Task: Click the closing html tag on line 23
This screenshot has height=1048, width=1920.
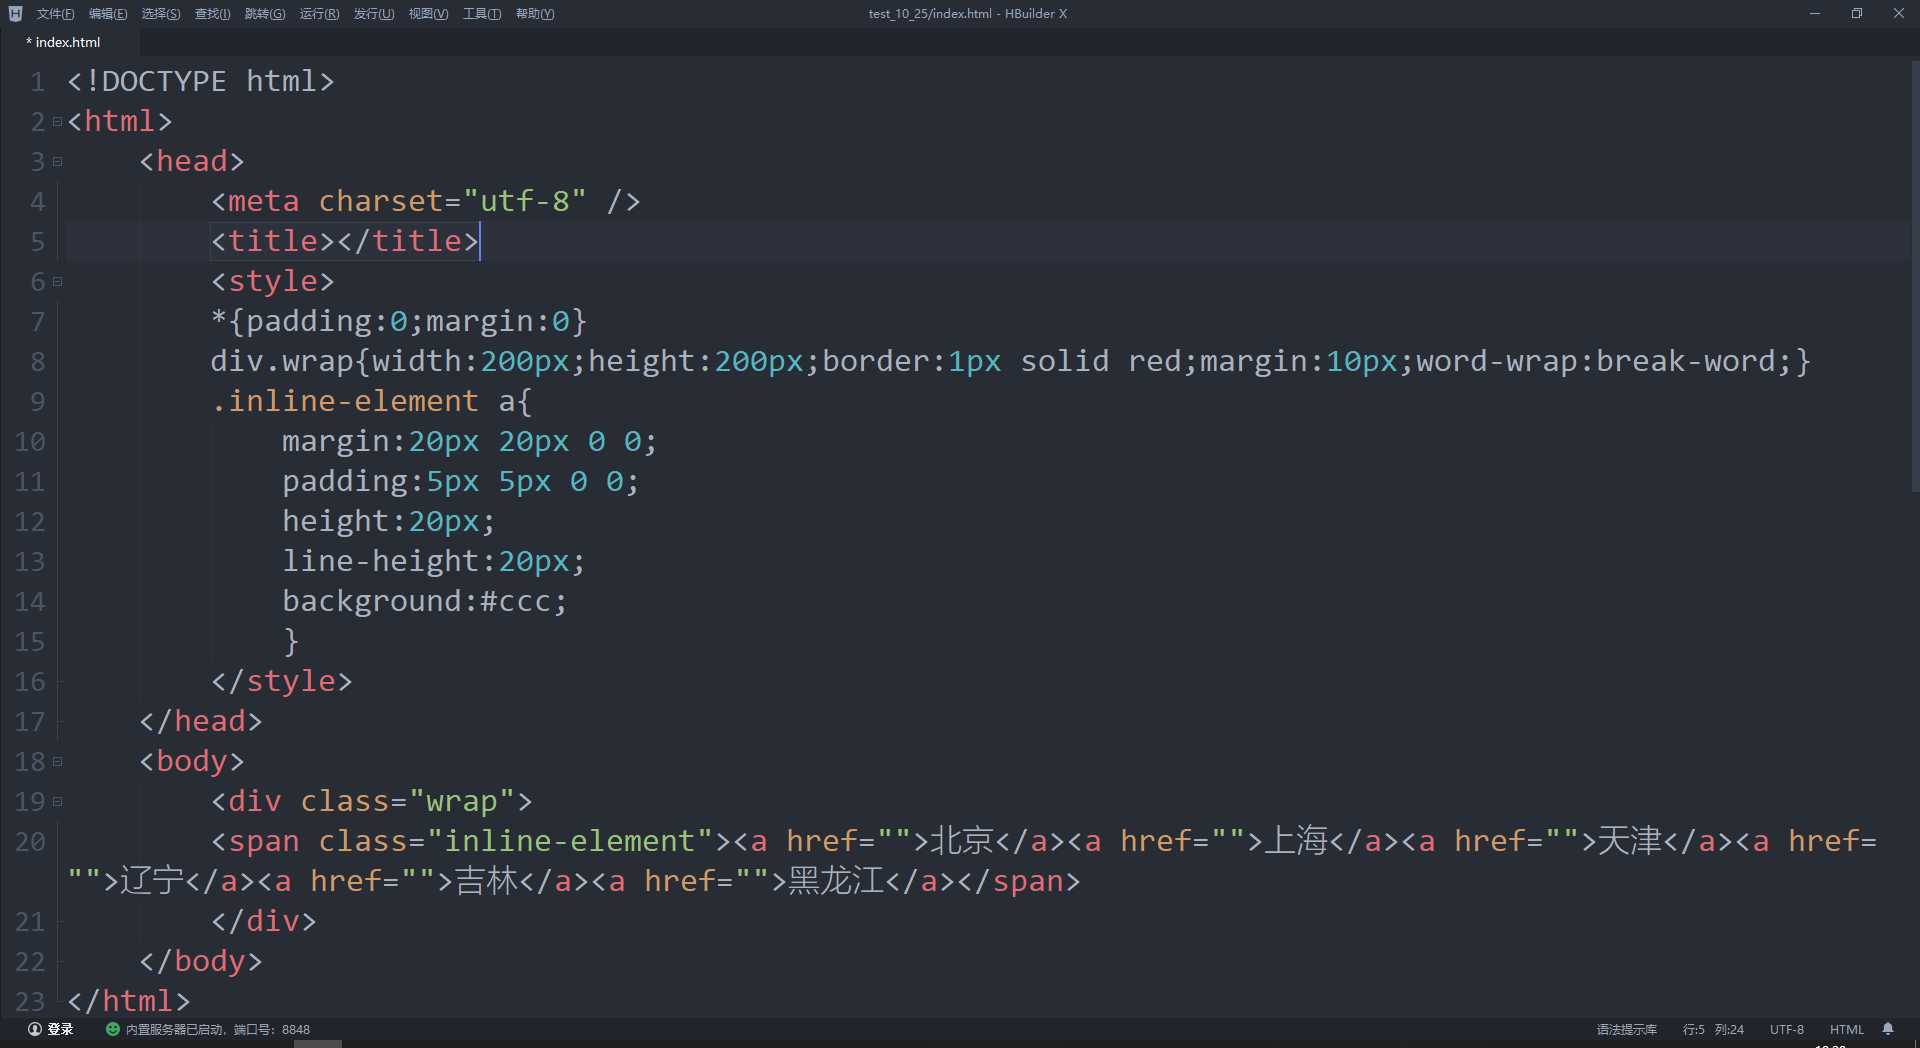Action: point(128,1001)
